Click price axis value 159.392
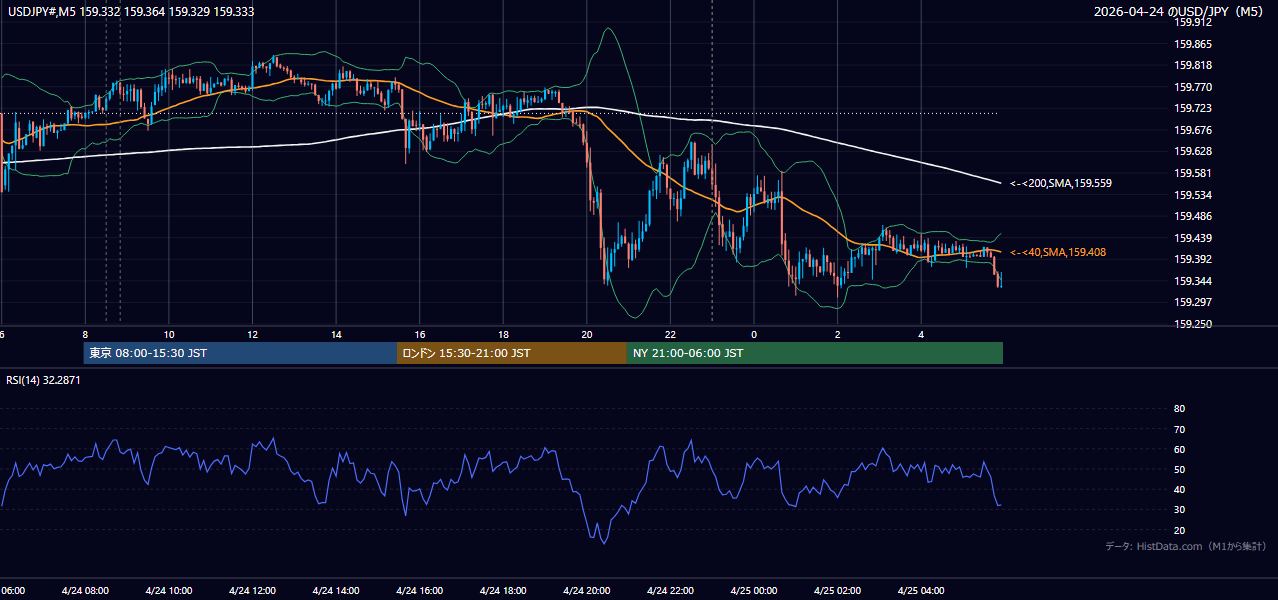Image resolution: width=1278 pixels, height=600 pixels. point(1193,260)
